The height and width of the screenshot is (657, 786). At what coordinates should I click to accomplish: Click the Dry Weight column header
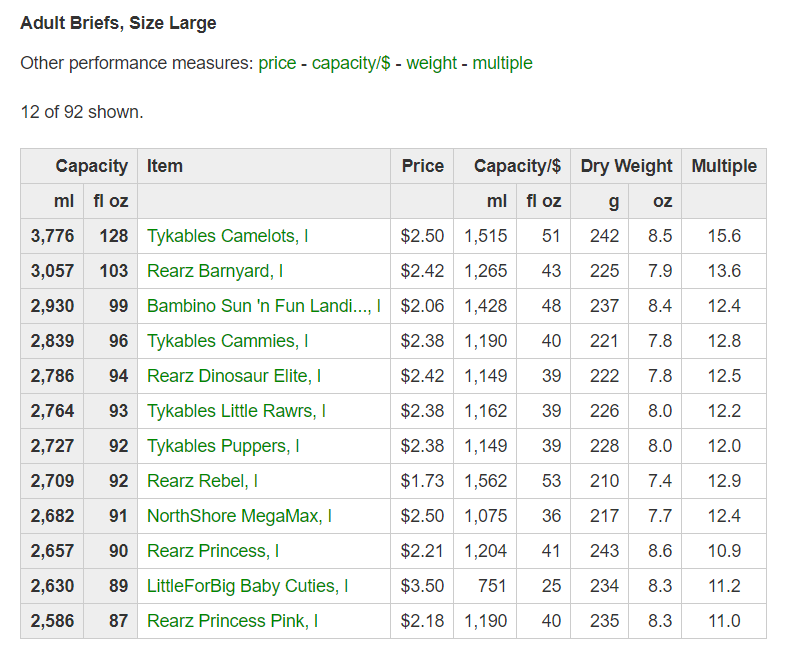tap(626, 166)
